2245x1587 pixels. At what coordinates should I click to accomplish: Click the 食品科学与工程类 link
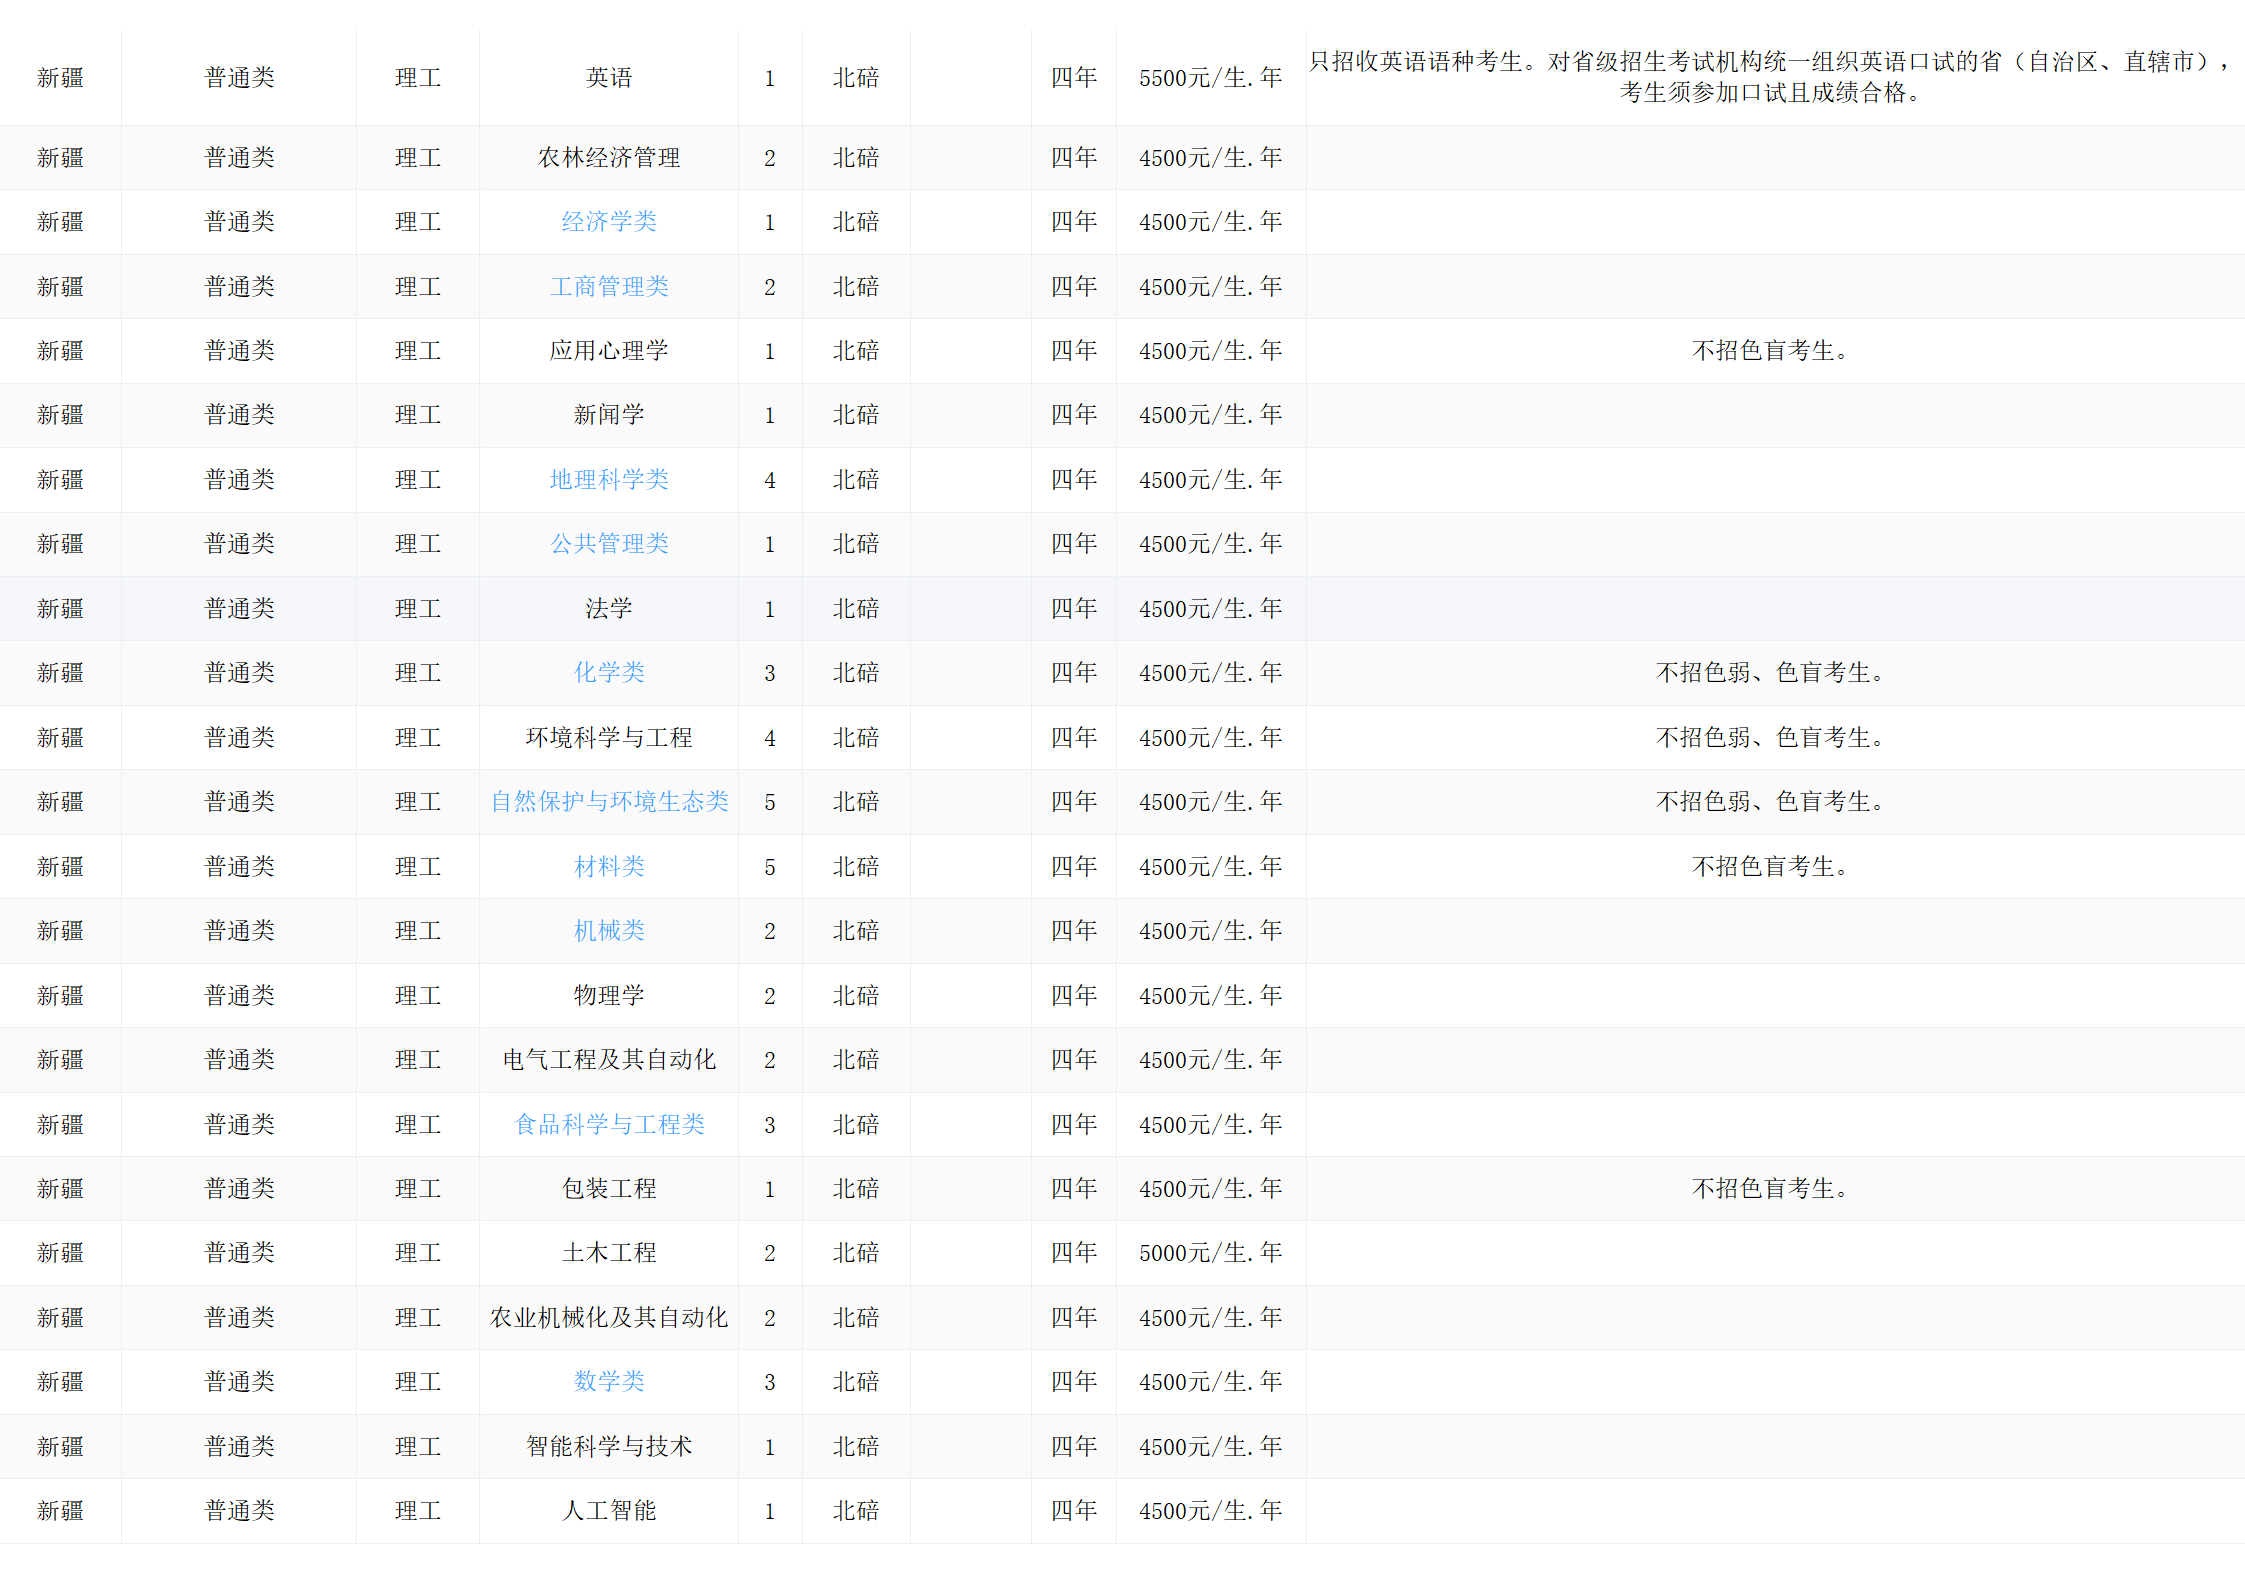608,1125
